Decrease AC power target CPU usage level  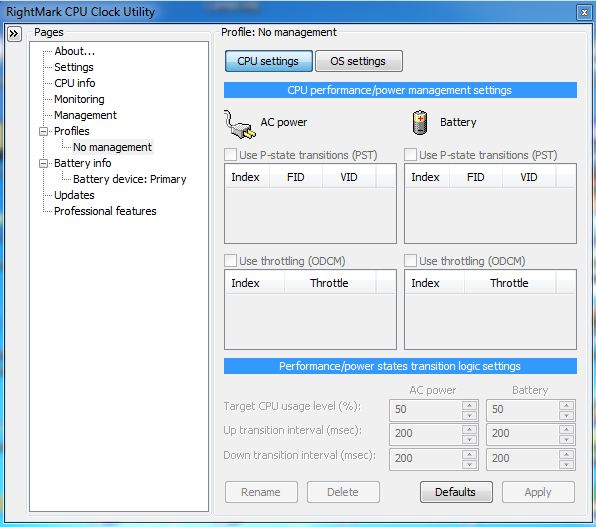tap(469, 415)
